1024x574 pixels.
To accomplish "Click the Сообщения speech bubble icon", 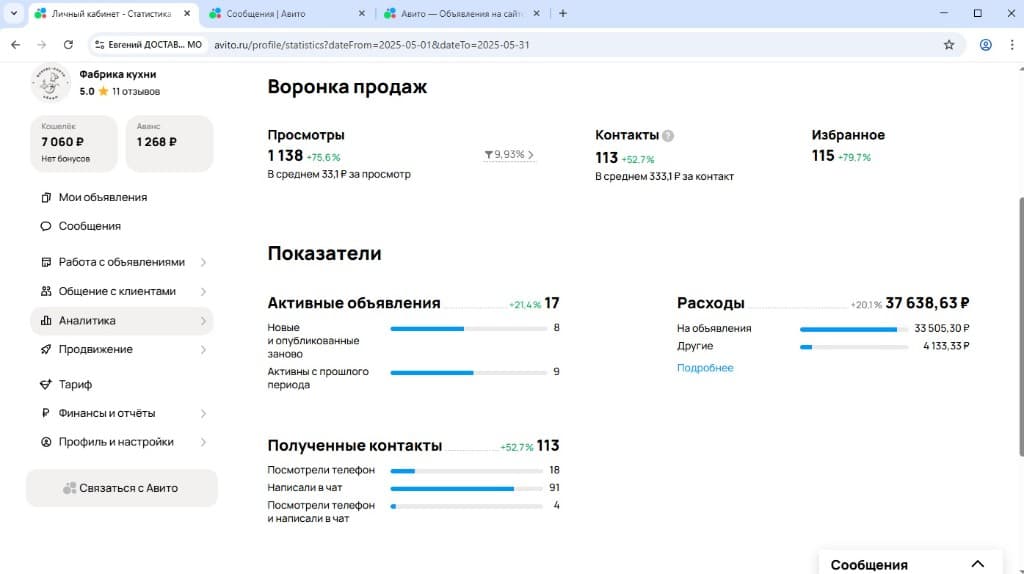I will pyautogui.click(x=46, y=226).
